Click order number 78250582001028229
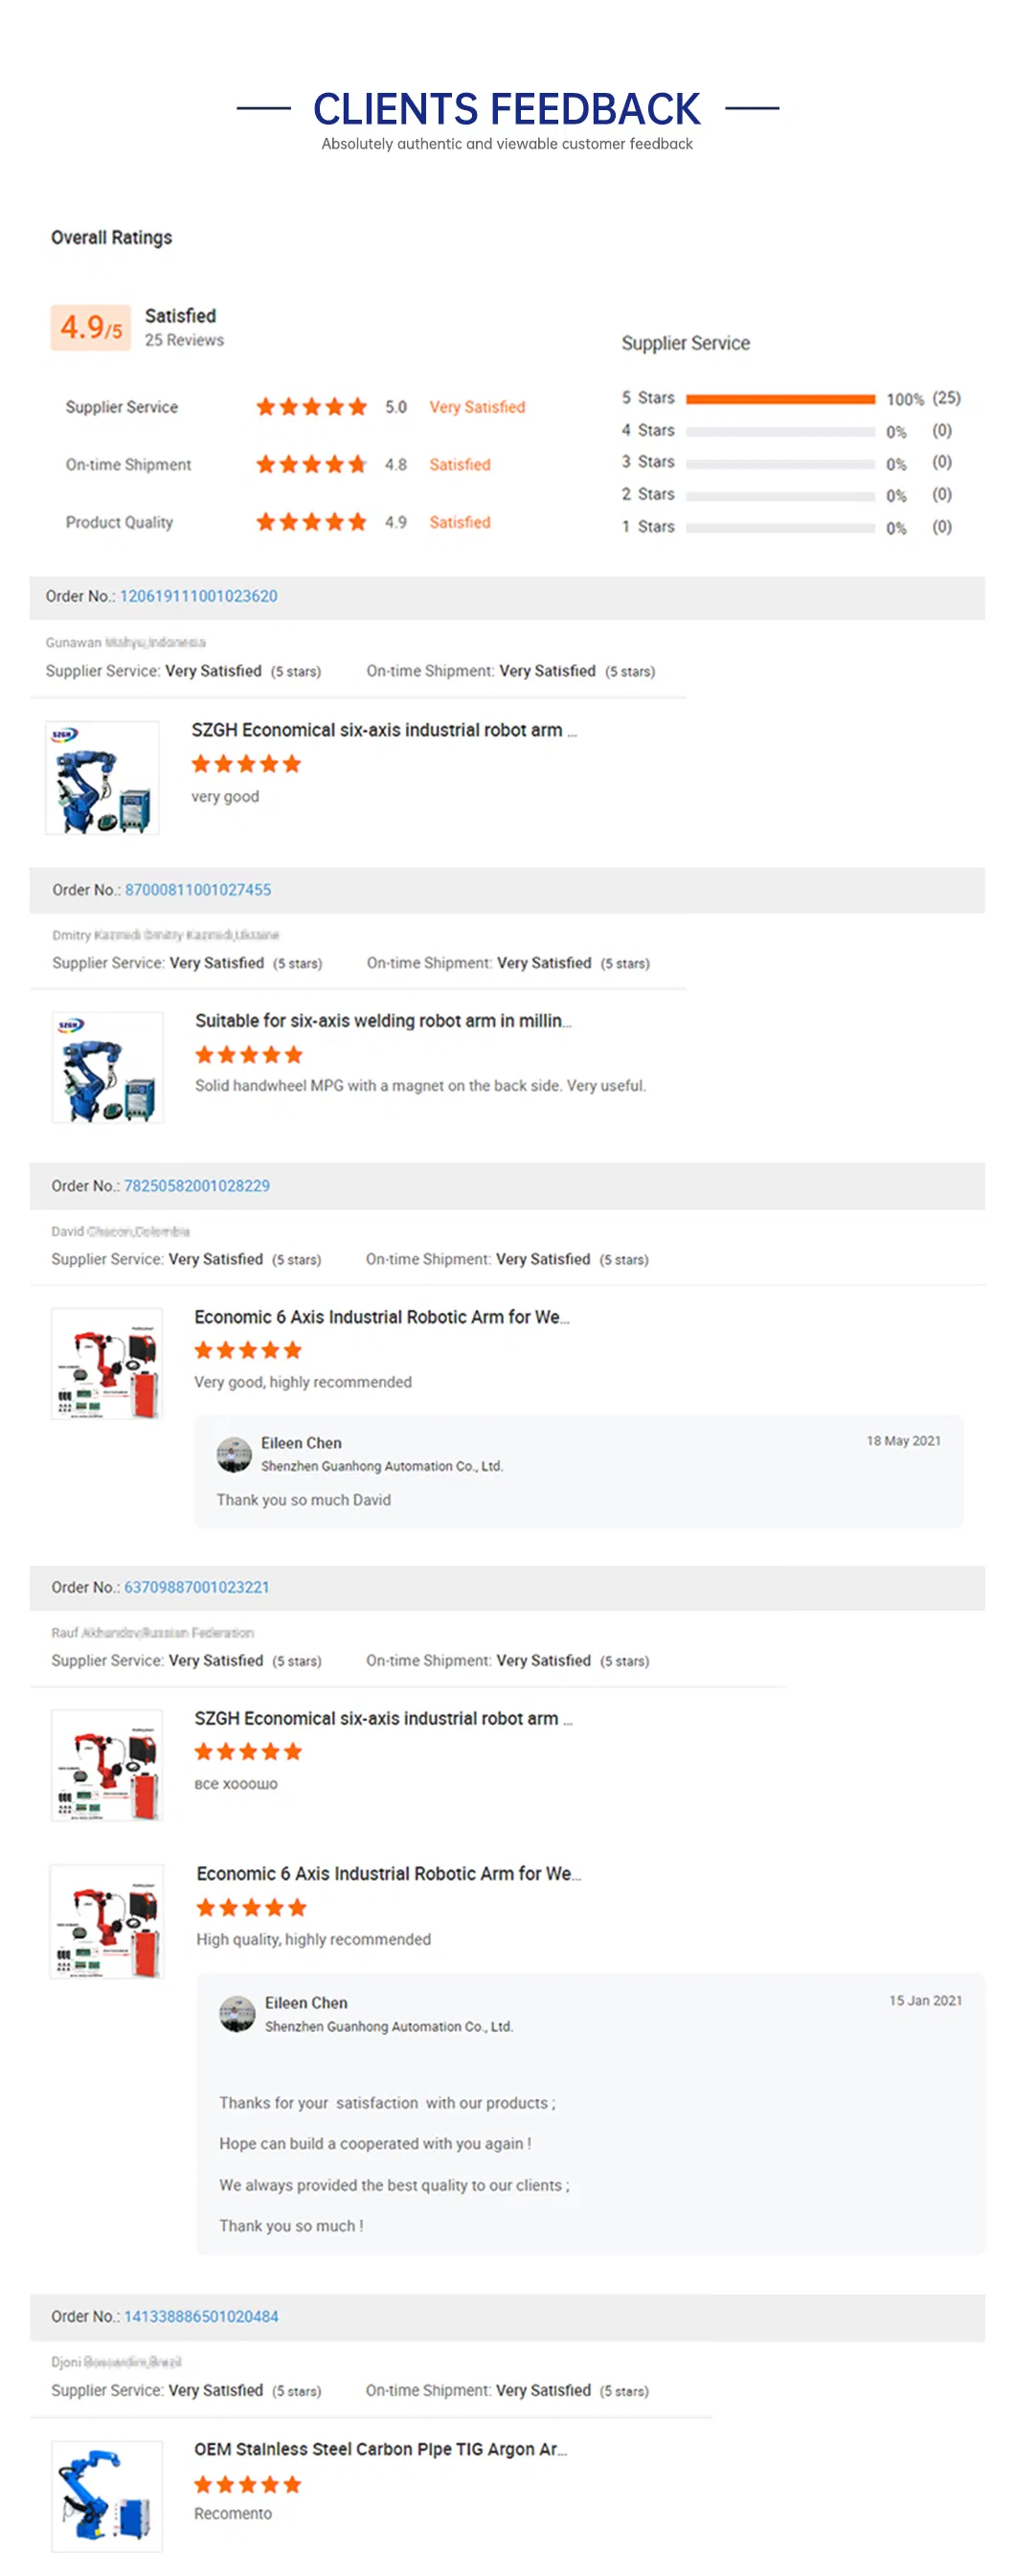 [197, 1186]
